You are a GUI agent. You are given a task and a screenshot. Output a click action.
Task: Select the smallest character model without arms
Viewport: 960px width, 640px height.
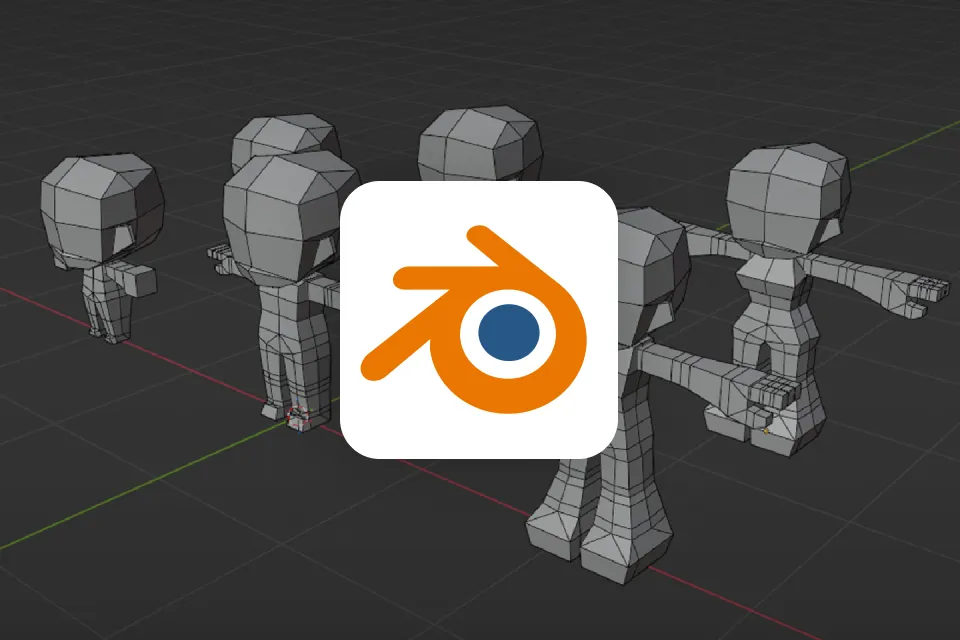pos(103,247)
